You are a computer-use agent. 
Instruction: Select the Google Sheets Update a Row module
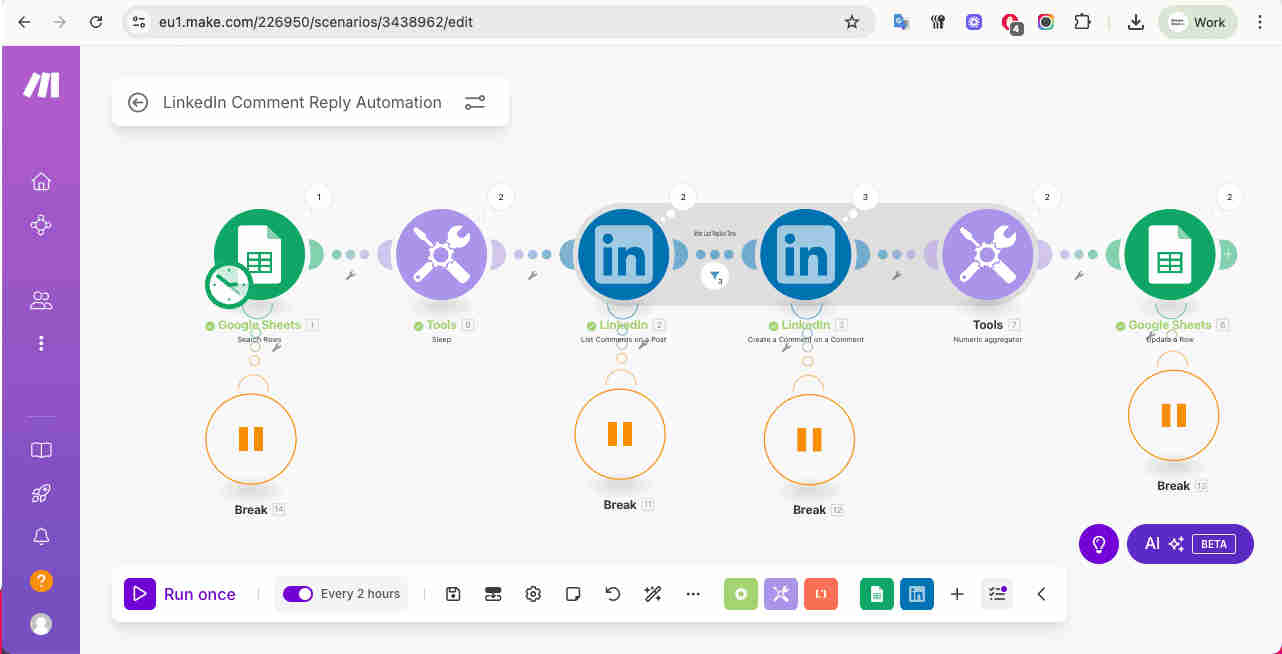[x=1170, y=254]
